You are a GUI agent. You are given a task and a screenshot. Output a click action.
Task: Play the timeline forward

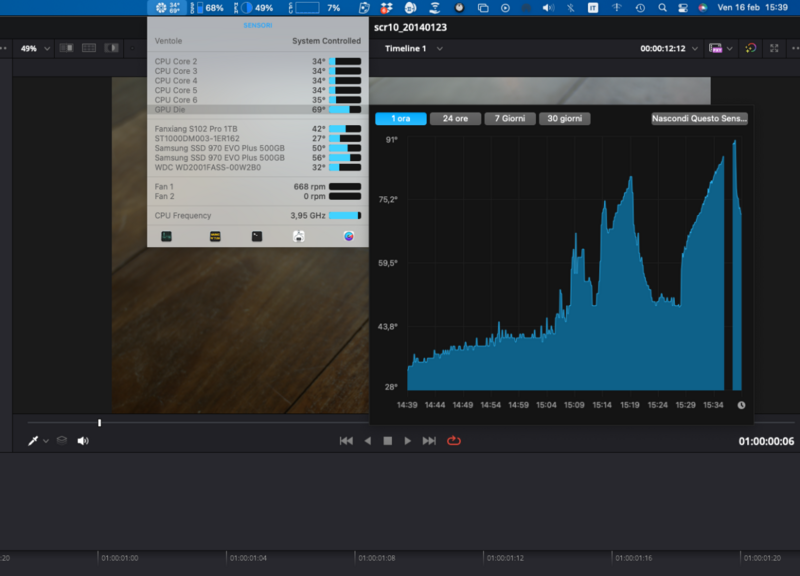click(x=408, y=441)
